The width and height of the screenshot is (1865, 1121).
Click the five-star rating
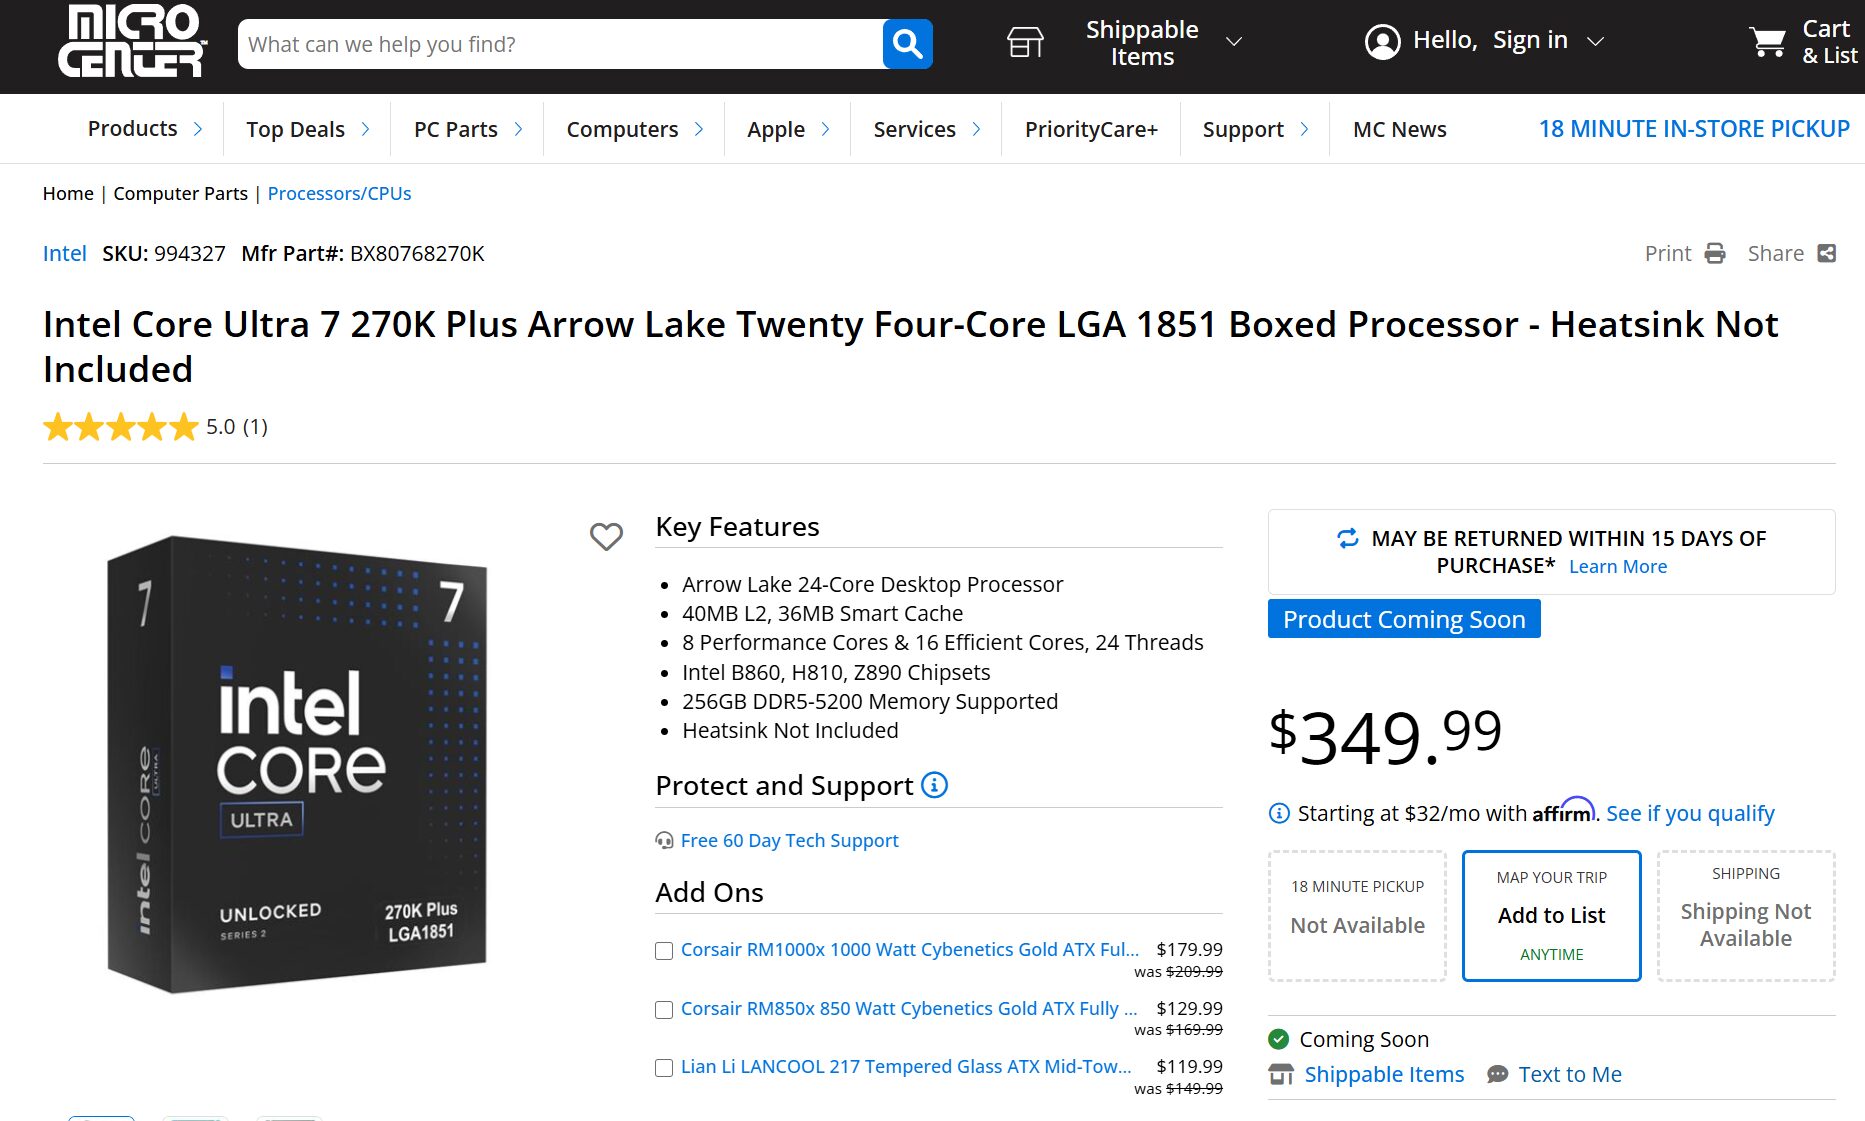[x=121, y=428]
